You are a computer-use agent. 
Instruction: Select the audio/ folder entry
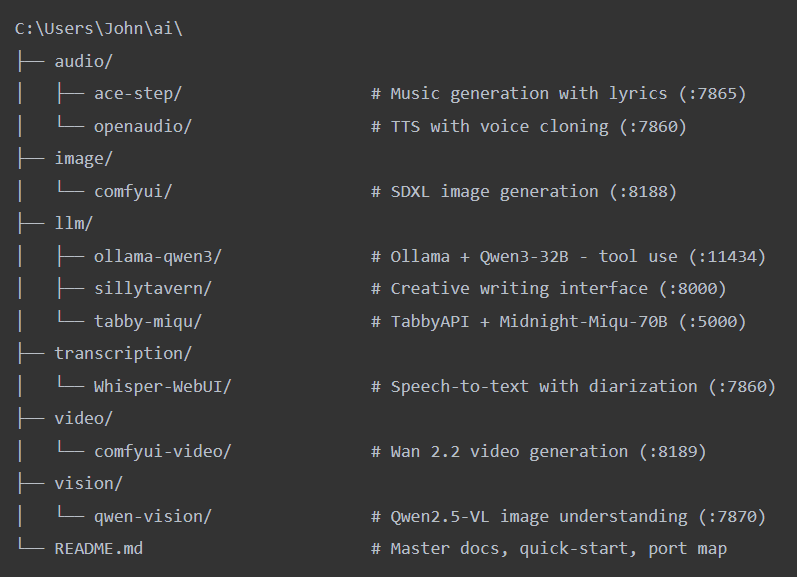click(84, 61)
